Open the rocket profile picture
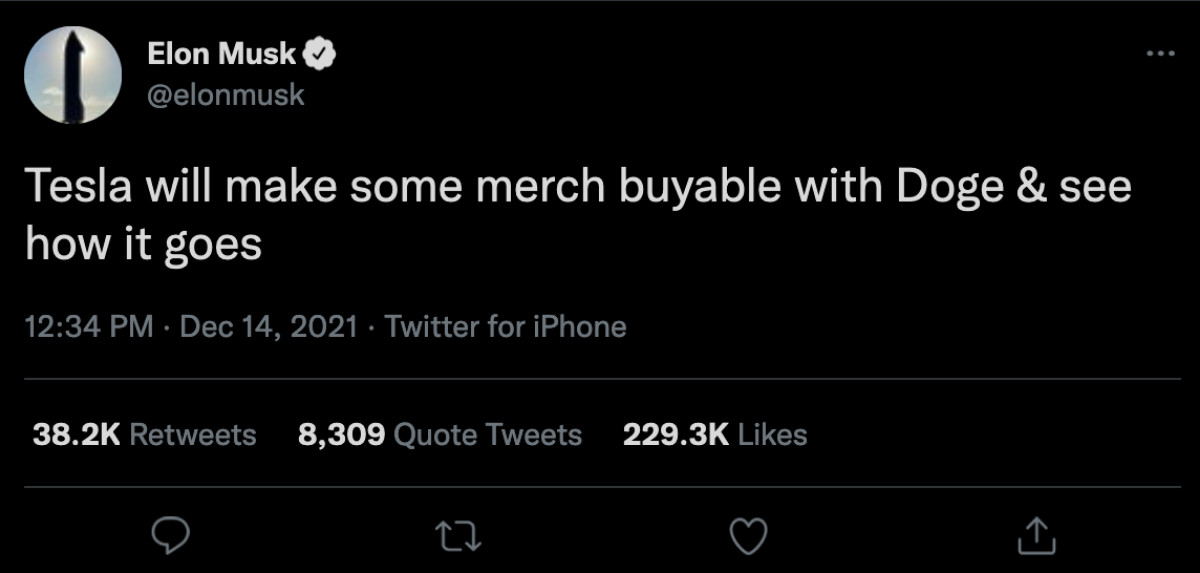Viewport: 1200px width, 573px height. pos(73,76)
